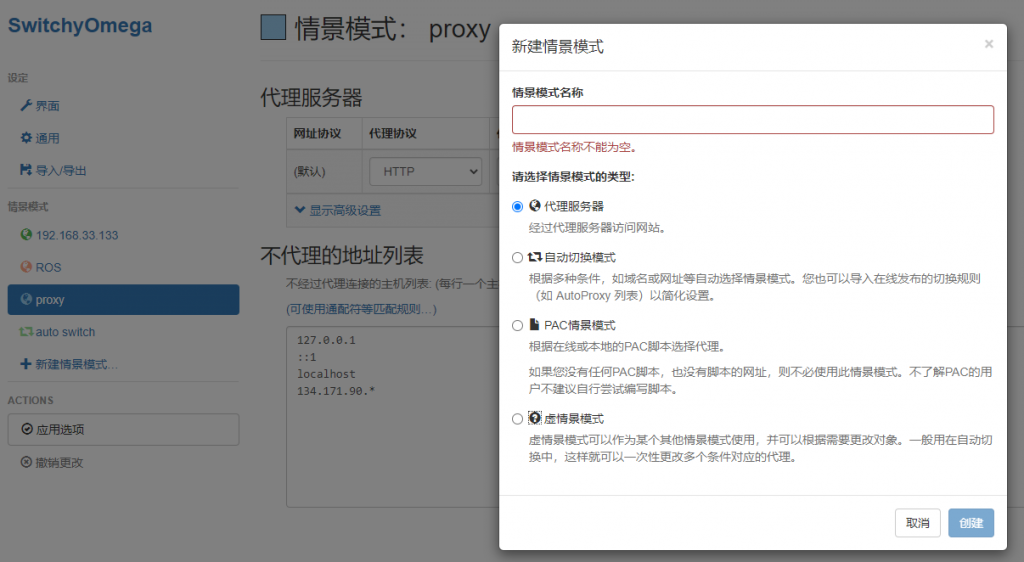
Task: Click the wrench icon beside 界面
Action: pyautogui.click(x=26, y=106)
